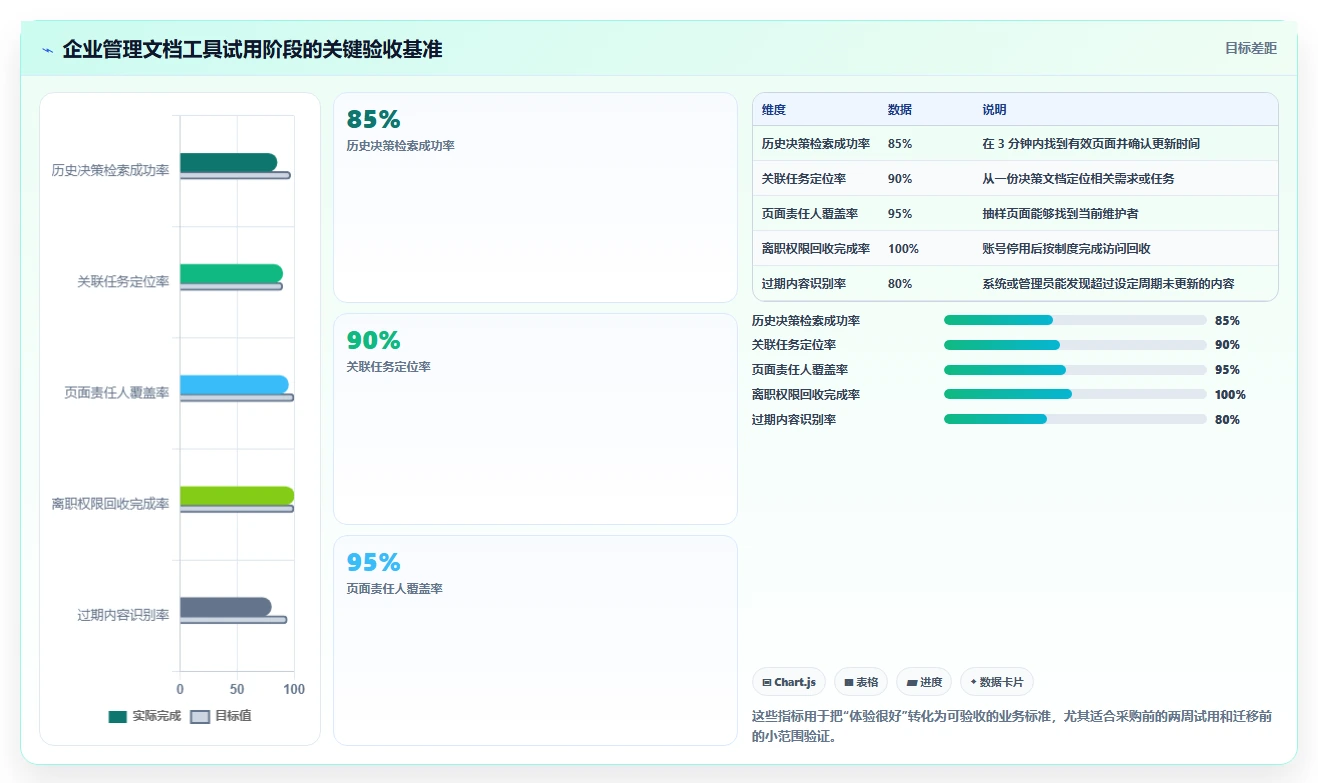Click the 离职权限回收完成率 progress bar
Screen dimensions: 1318x783
[1075, 394]
